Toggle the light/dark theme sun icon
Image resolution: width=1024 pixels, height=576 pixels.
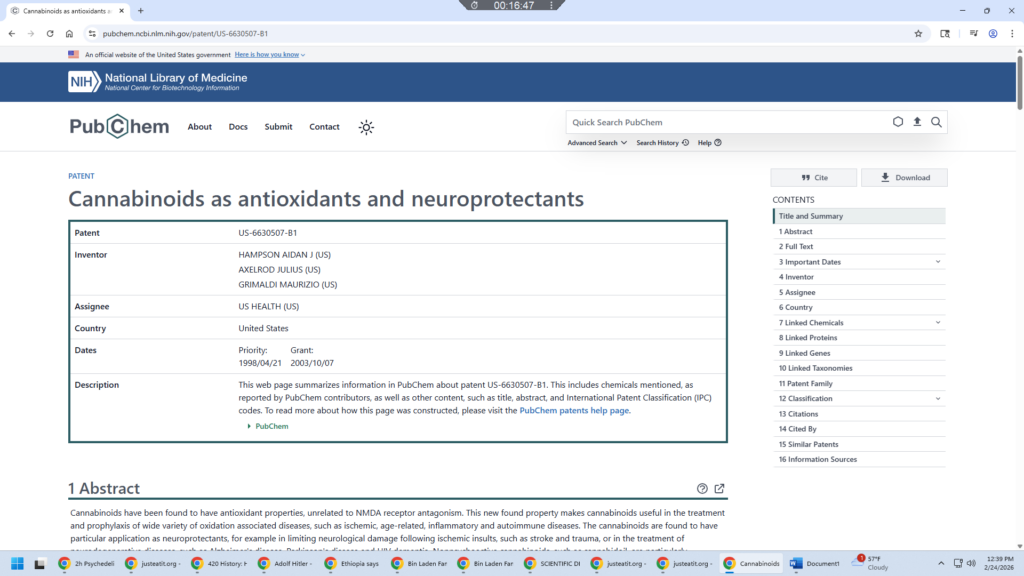coord(367,127)
